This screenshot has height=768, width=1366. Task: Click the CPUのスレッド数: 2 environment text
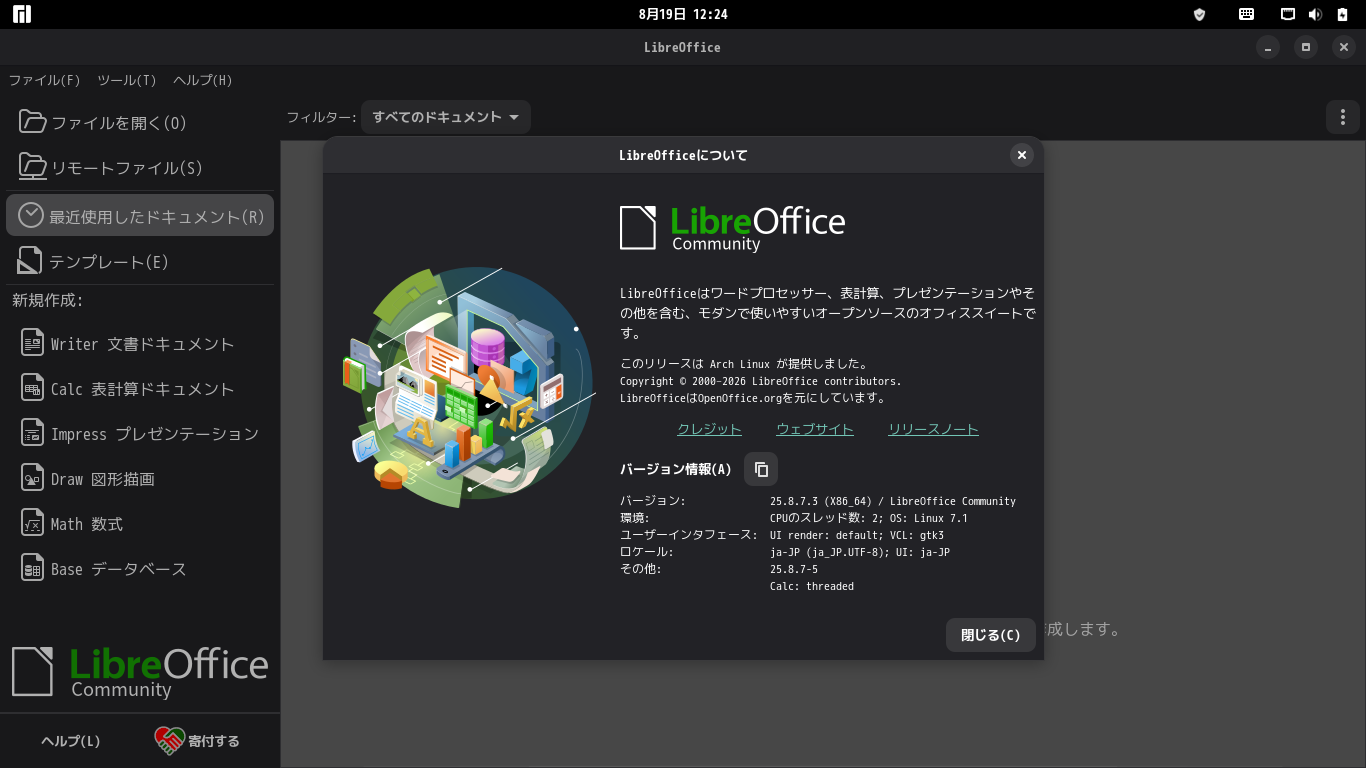[x=823, y=518]
